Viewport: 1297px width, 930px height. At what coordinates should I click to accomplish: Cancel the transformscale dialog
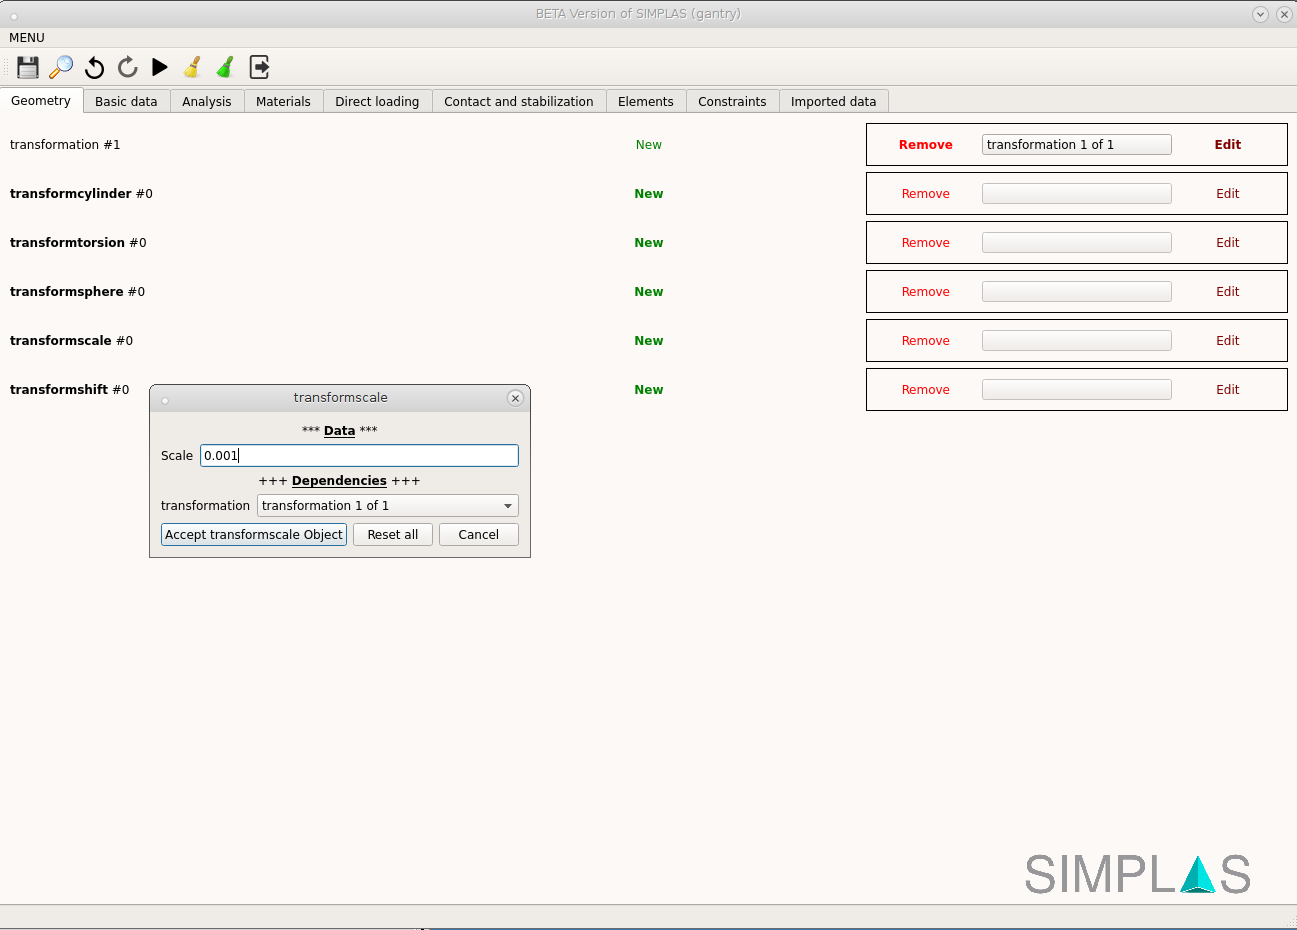tap(478, 535)
